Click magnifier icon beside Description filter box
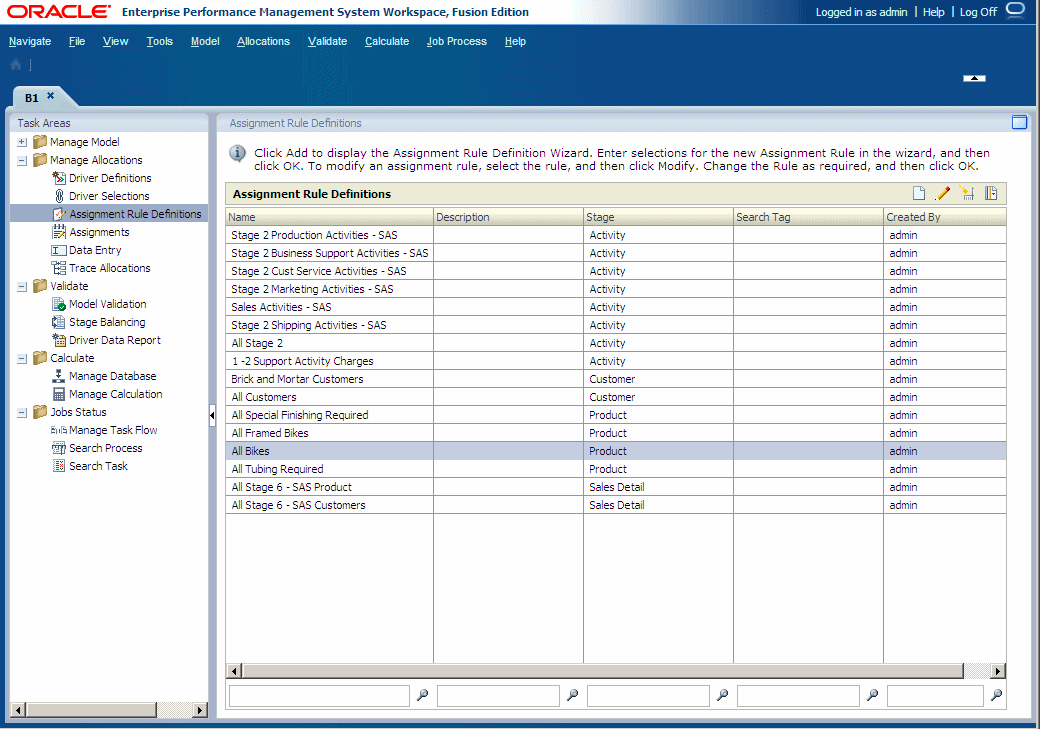This screenshot has height=729, width=1040. (x=572, y=695)
